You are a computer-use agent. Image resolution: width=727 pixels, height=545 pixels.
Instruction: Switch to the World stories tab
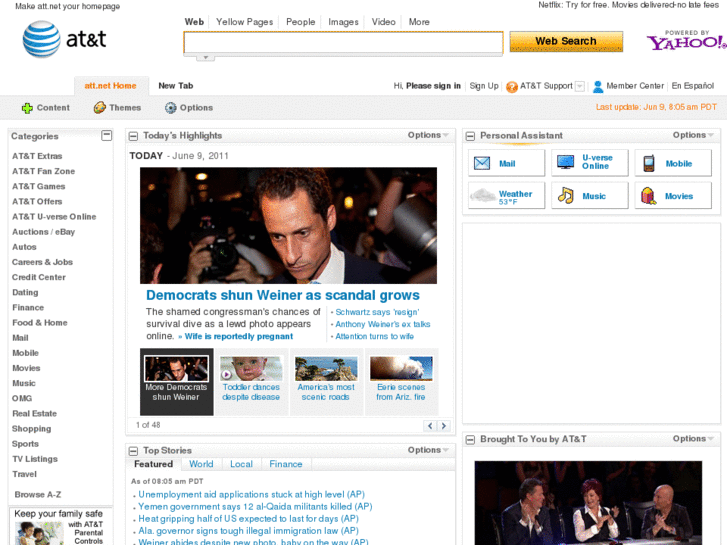point(201,464)
